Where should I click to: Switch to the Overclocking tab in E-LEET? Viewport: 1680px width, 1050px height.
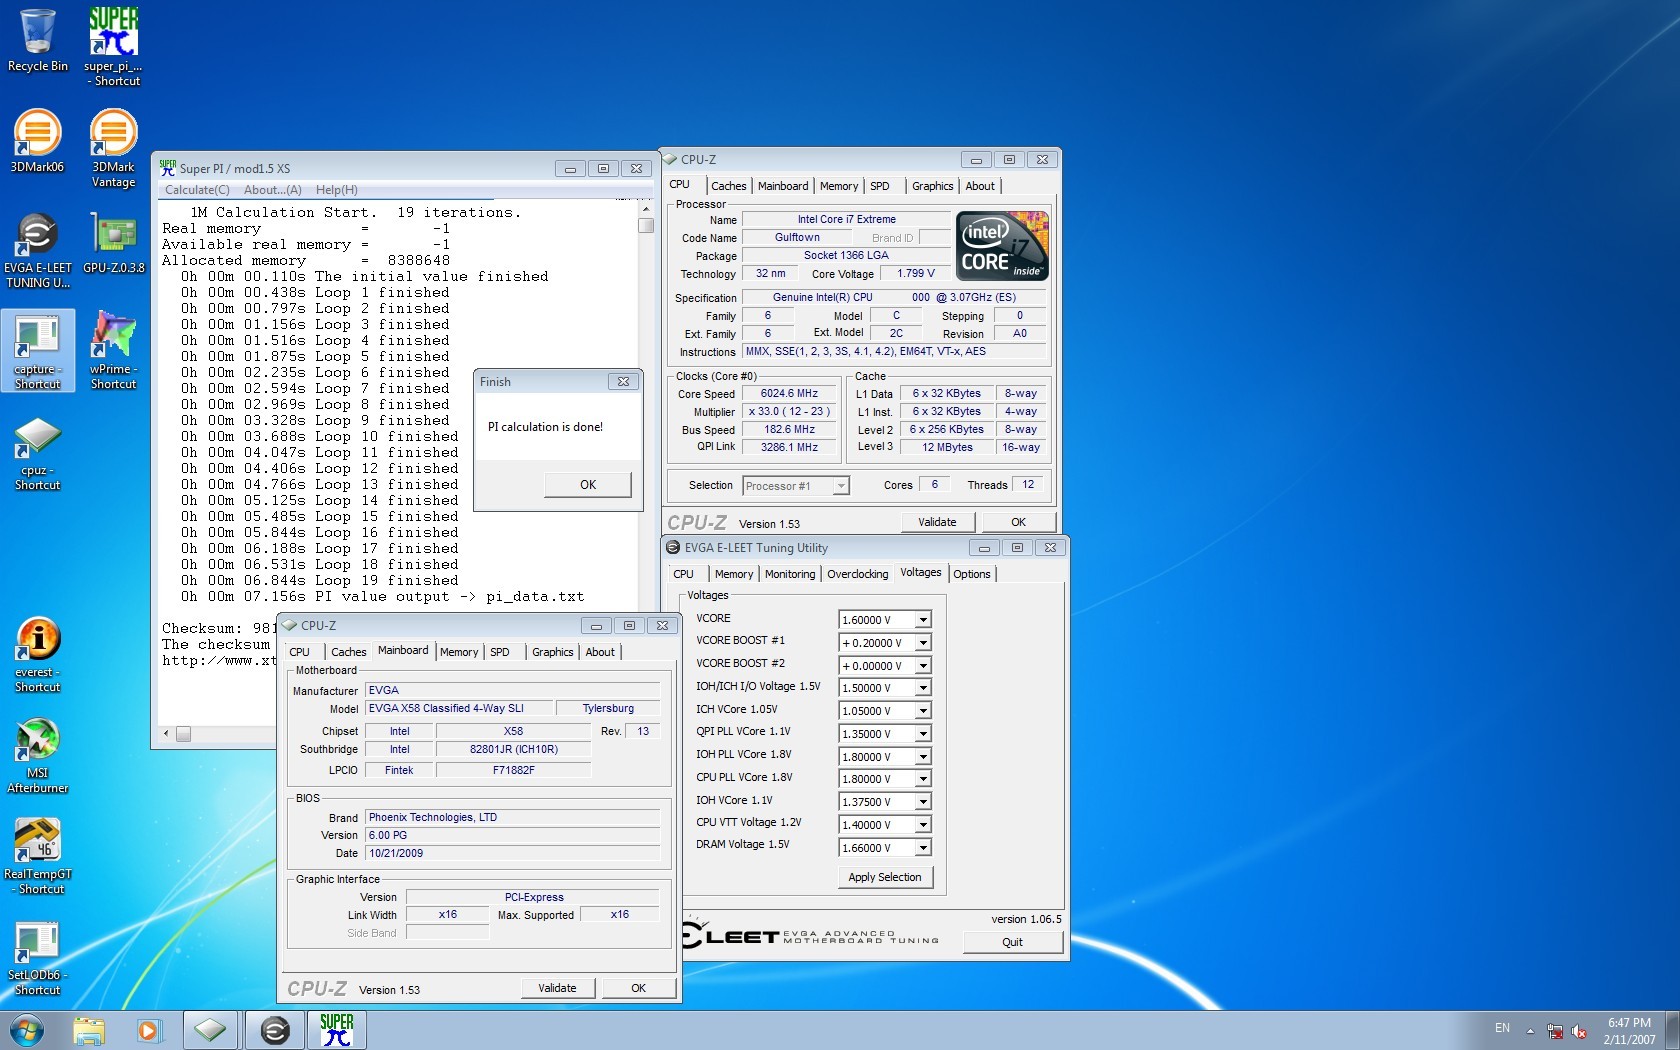(857, 574)
